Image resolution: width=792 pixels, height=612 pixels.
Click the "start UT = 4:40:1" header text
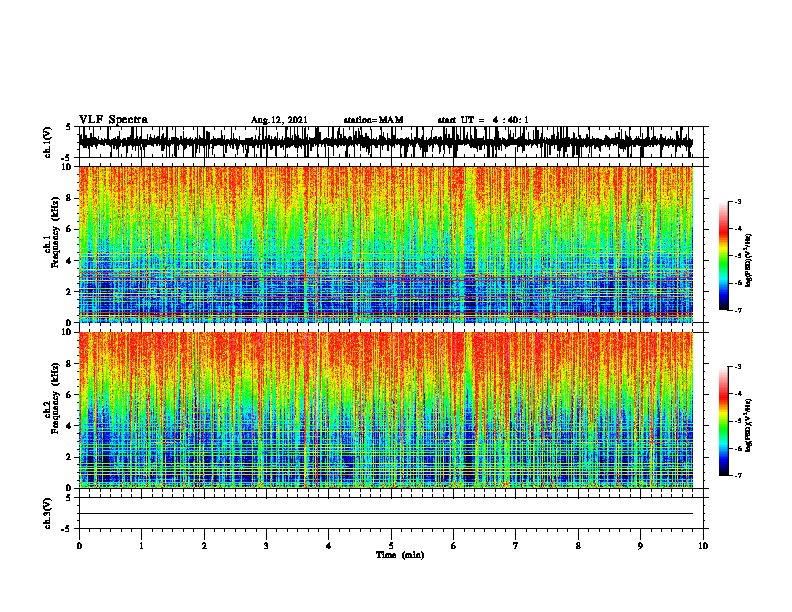tap(483, 120)
